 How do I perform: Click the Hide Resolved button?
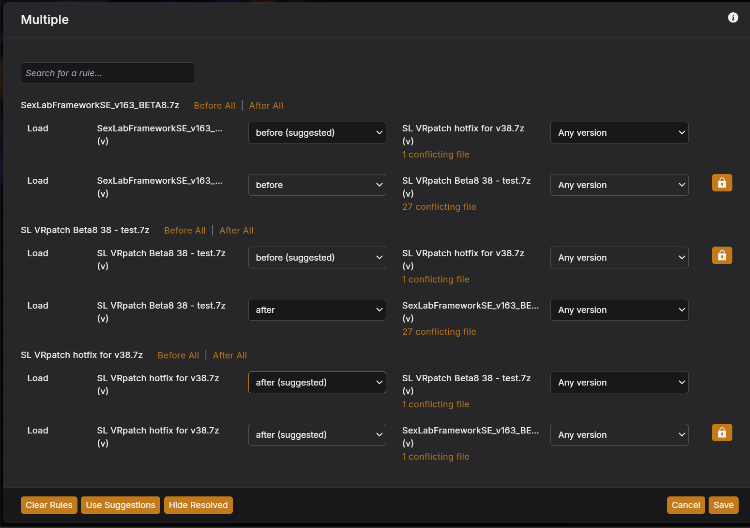198,505
